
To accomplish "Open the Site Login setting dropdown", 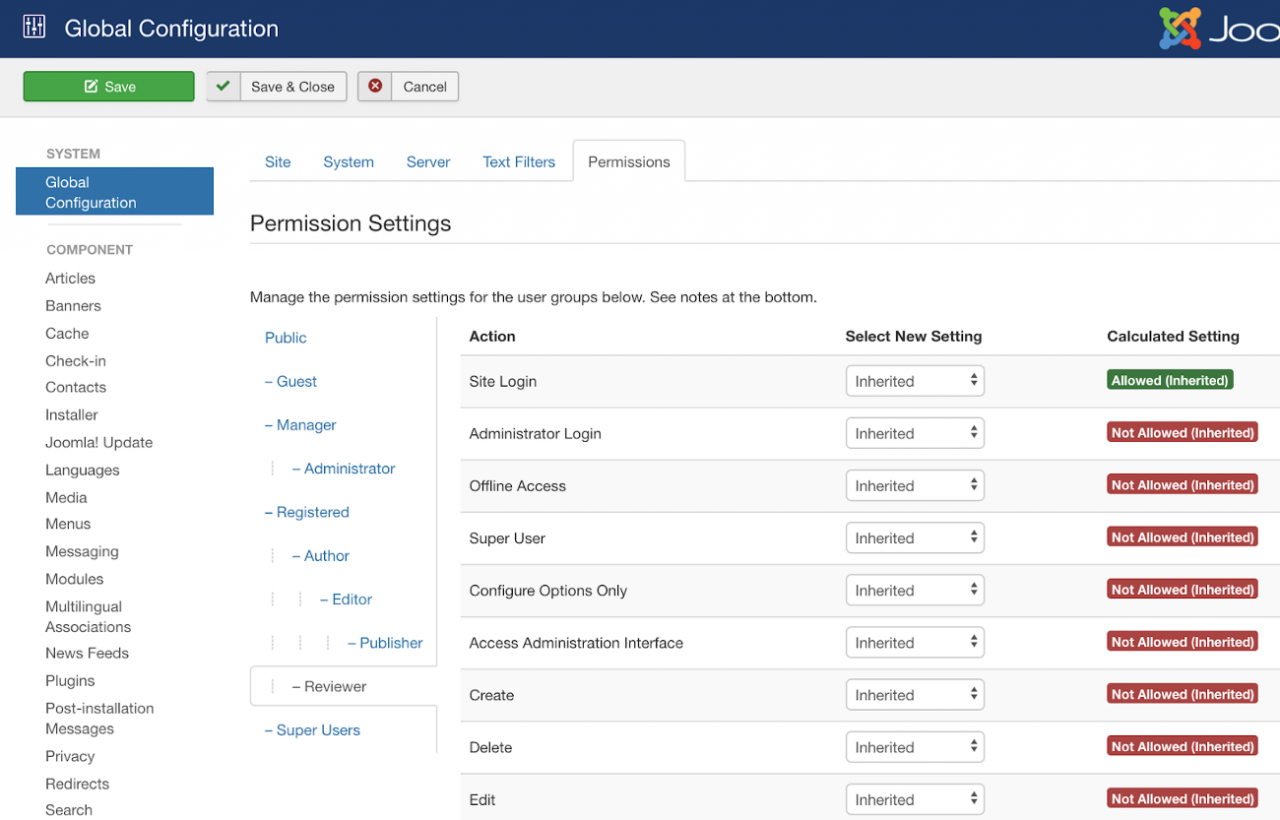I will click(915, 381).
